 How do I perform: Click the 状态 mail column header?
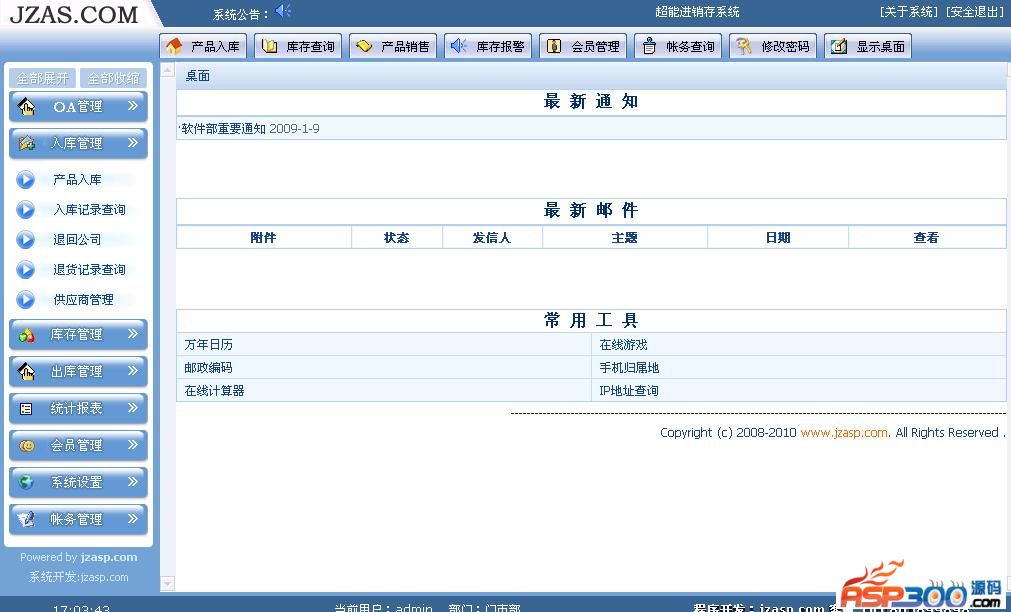(x=397, y=237)
